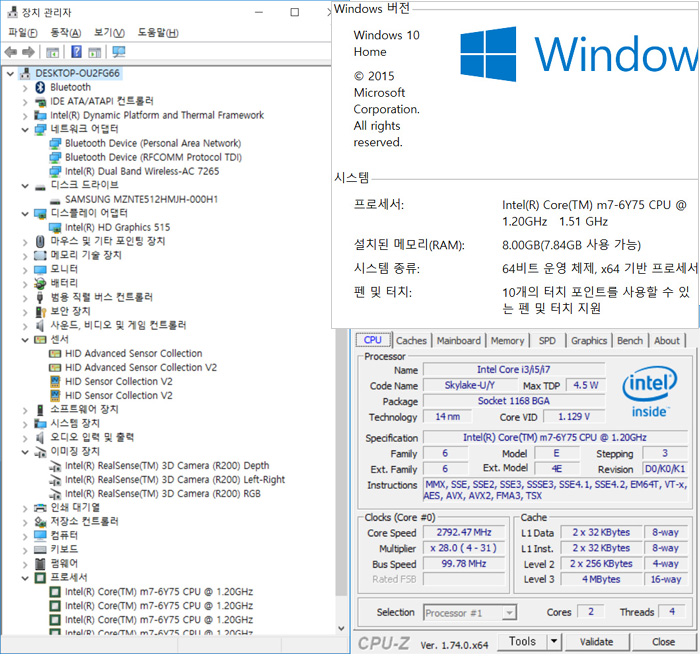Expand the Bluetooth tree node

click(x=25, y=88)
